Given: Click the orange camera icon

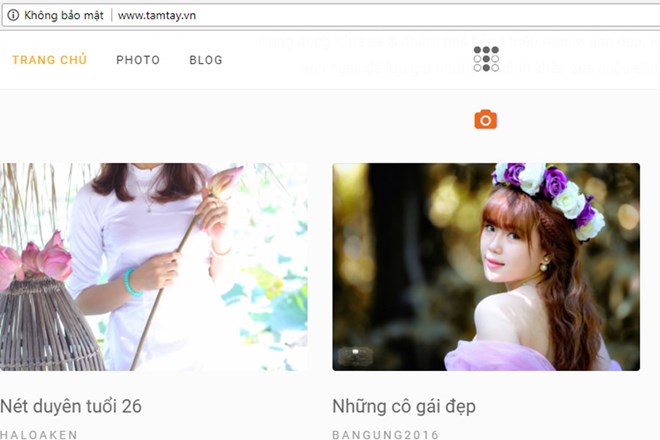Looking at the screenshot, I should click(485, 120).
